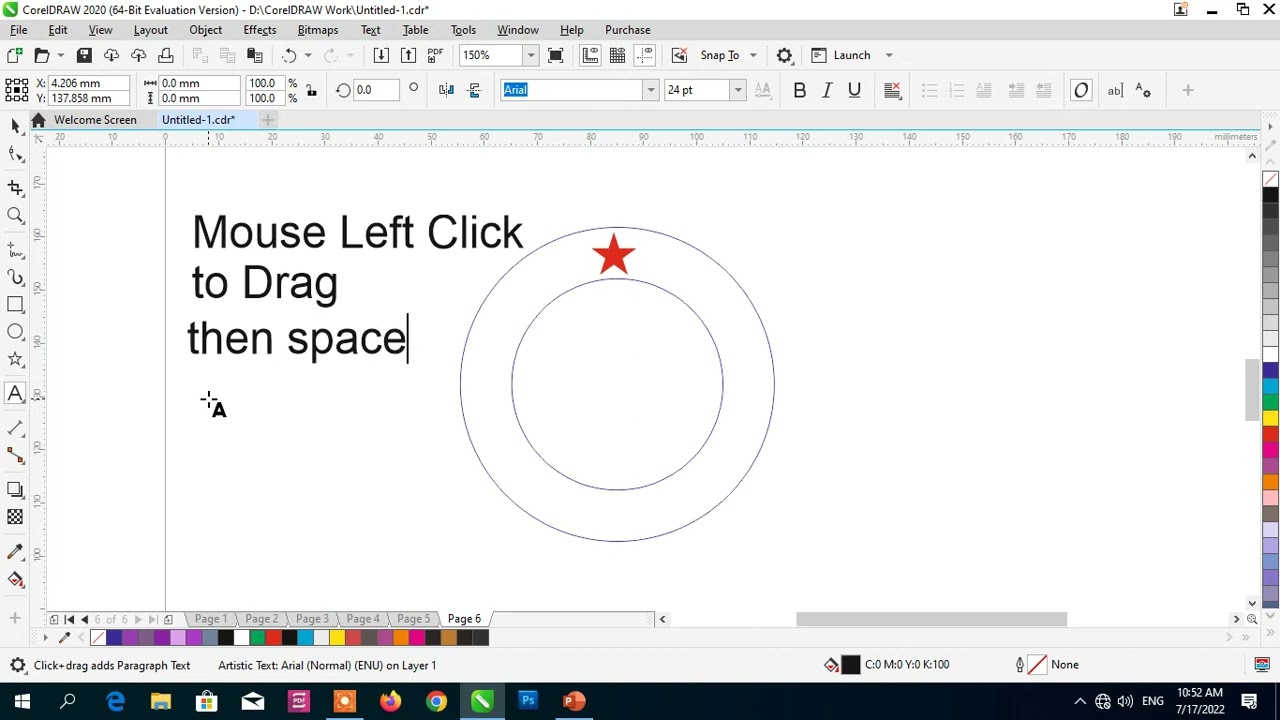
Task: Open Photoshop from the taskbar
Action: 528,701
